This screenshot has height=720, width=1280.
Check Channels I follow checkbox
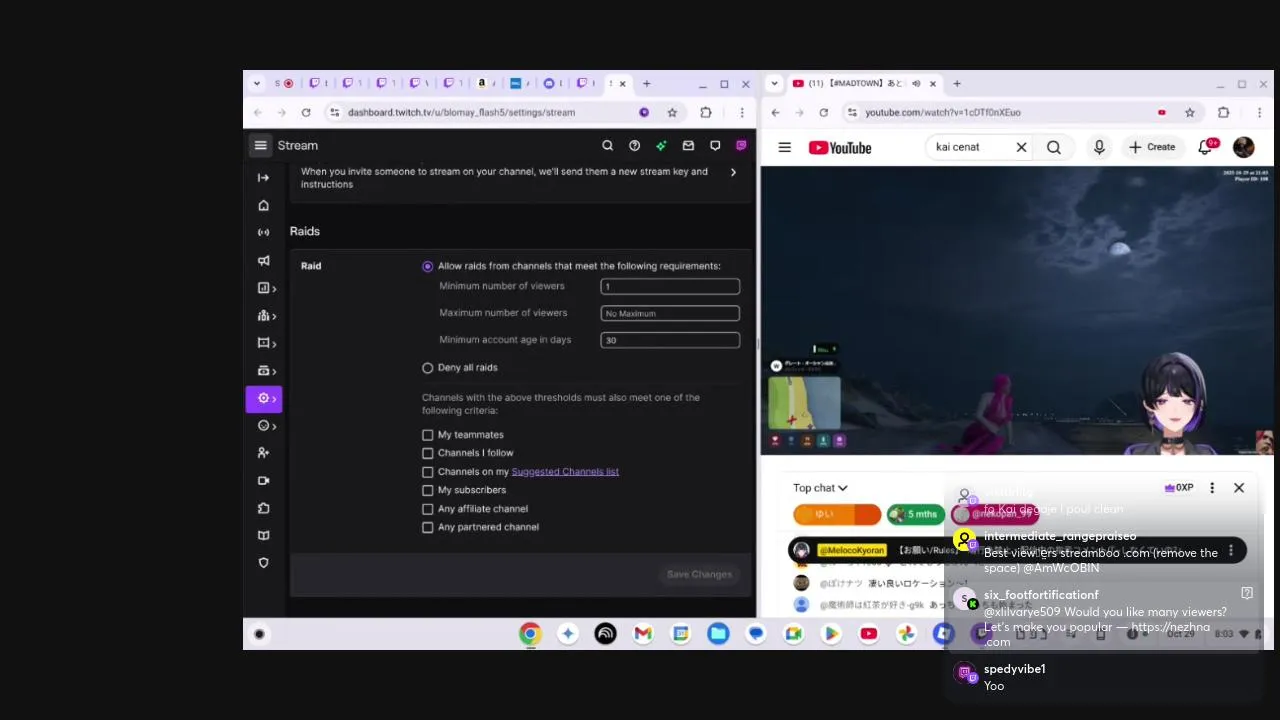[428, 453]
